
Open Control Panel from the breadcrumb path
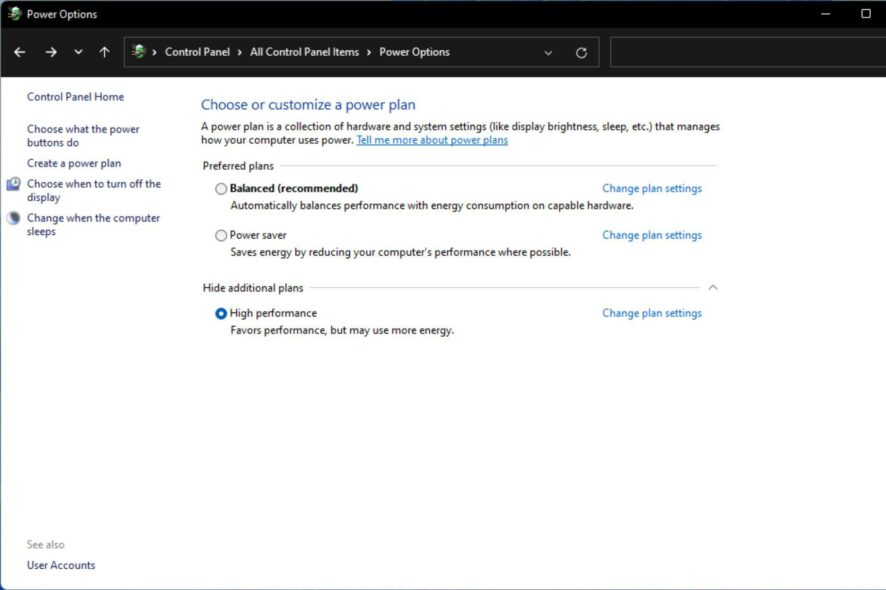tap(197, 51)
